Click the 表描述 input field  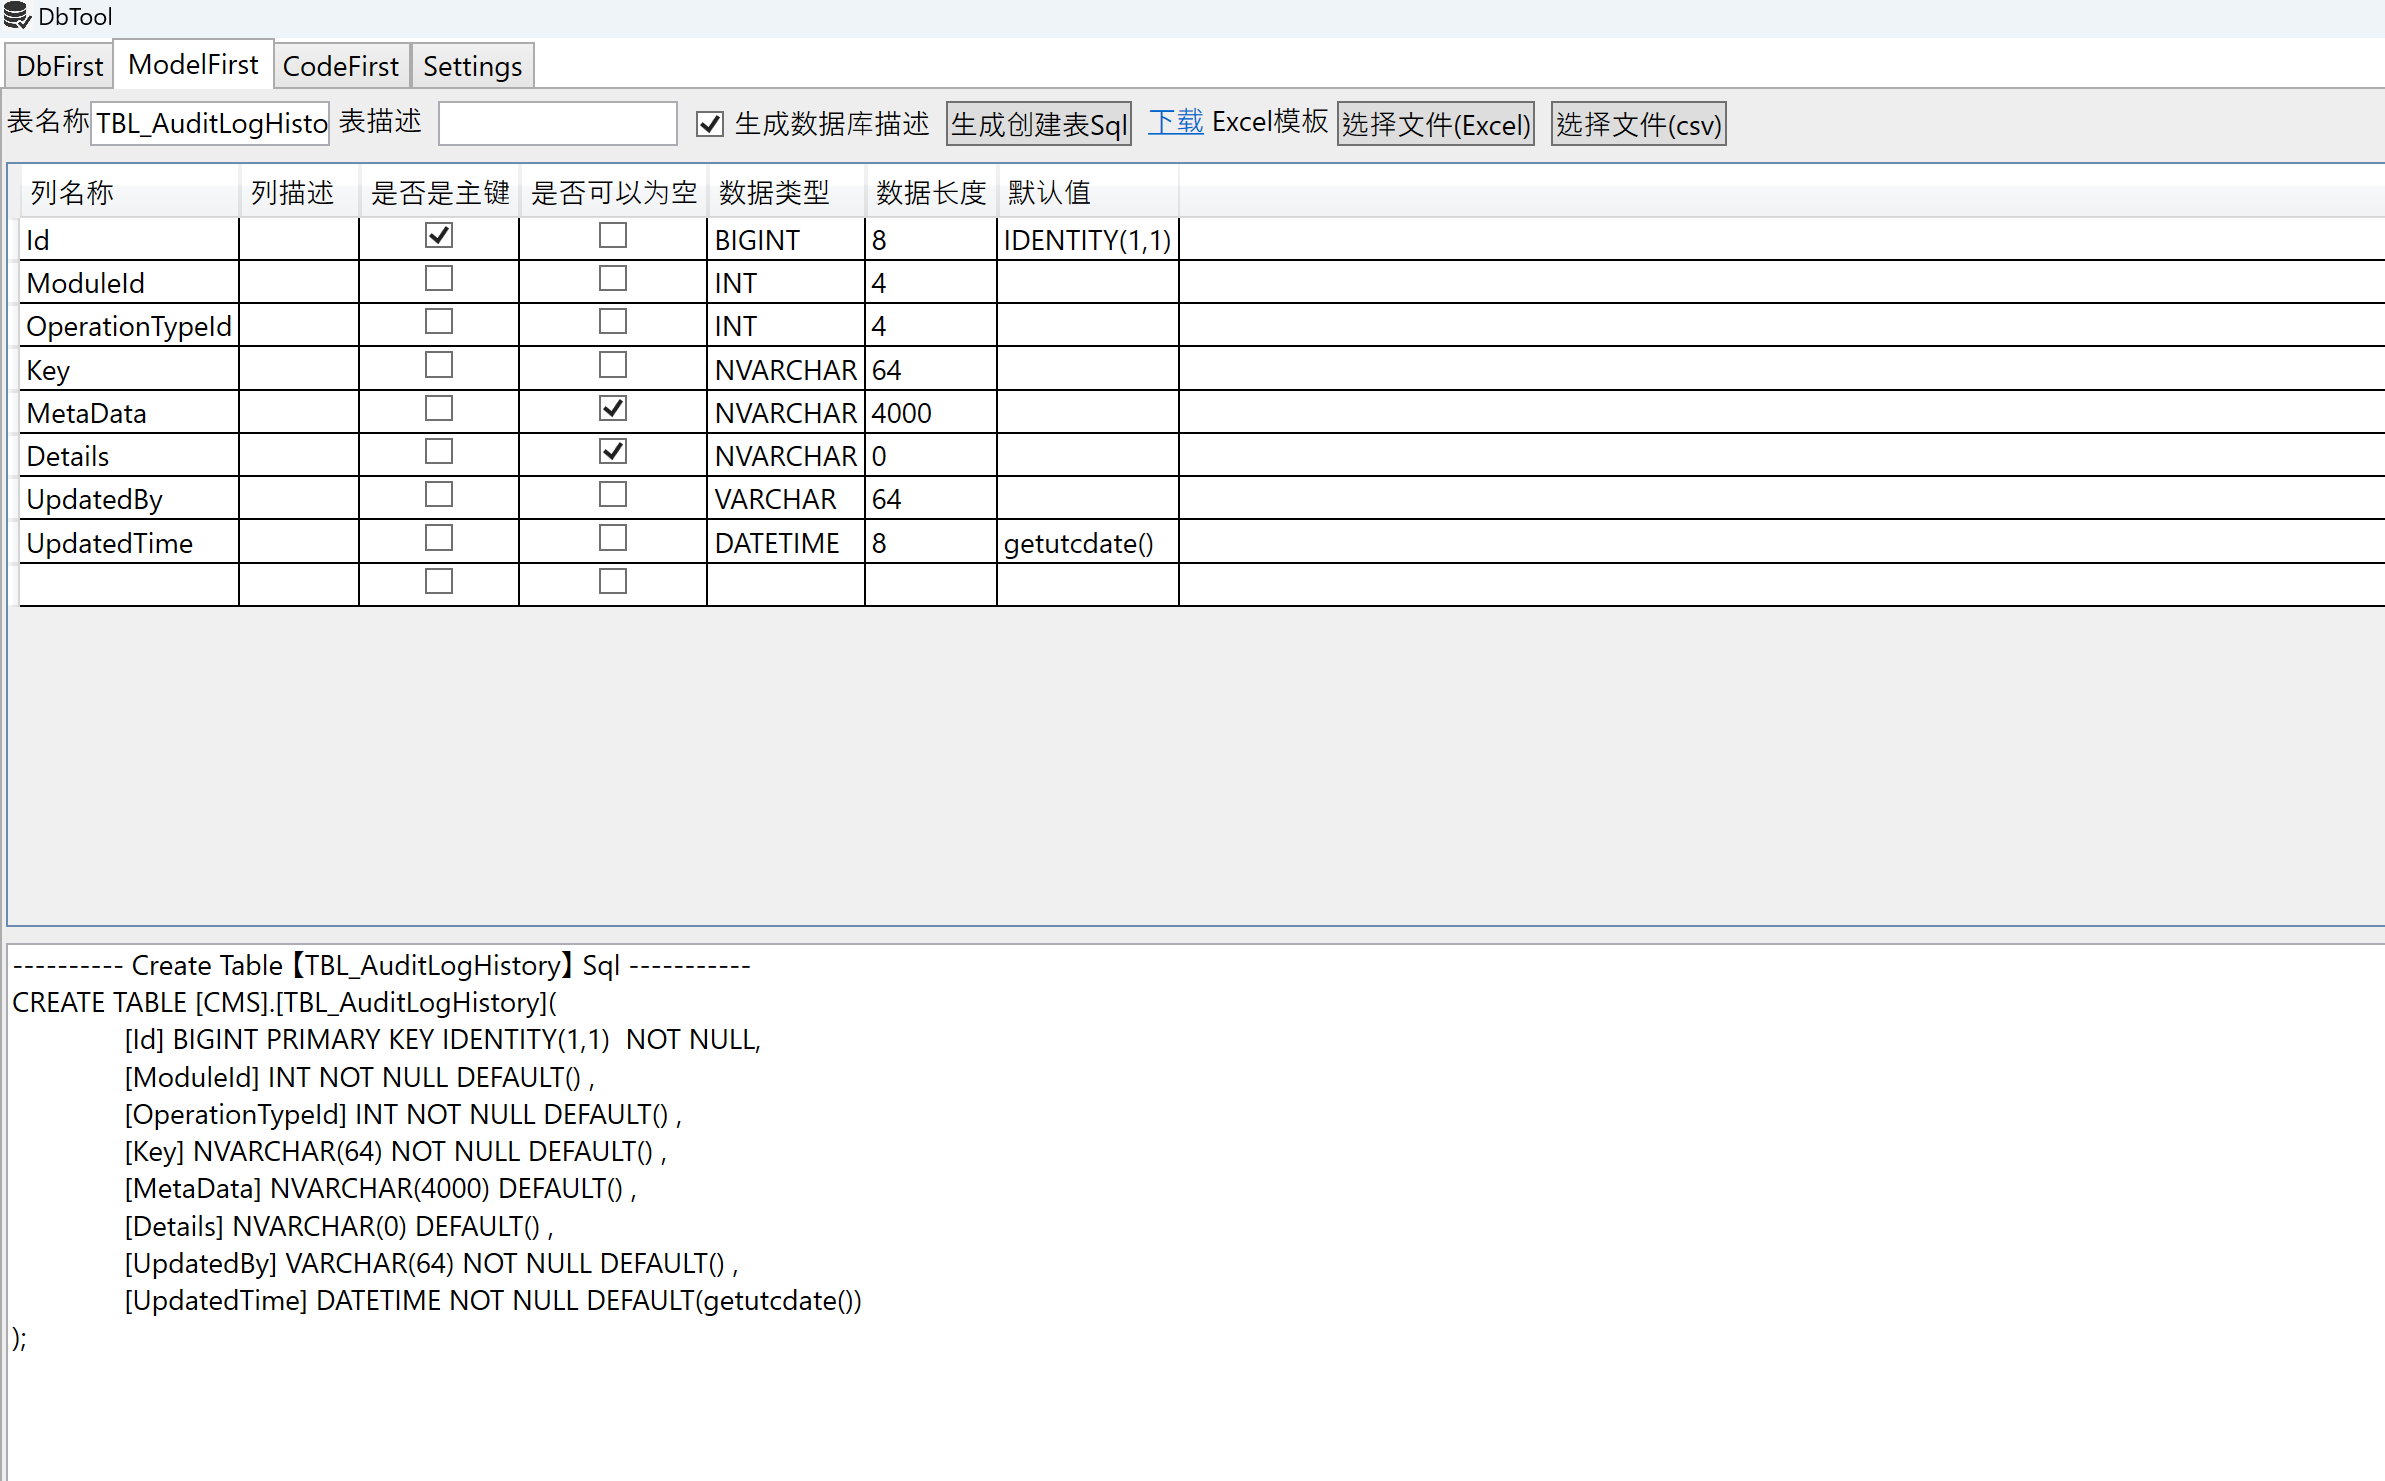(x=557, y=123)
